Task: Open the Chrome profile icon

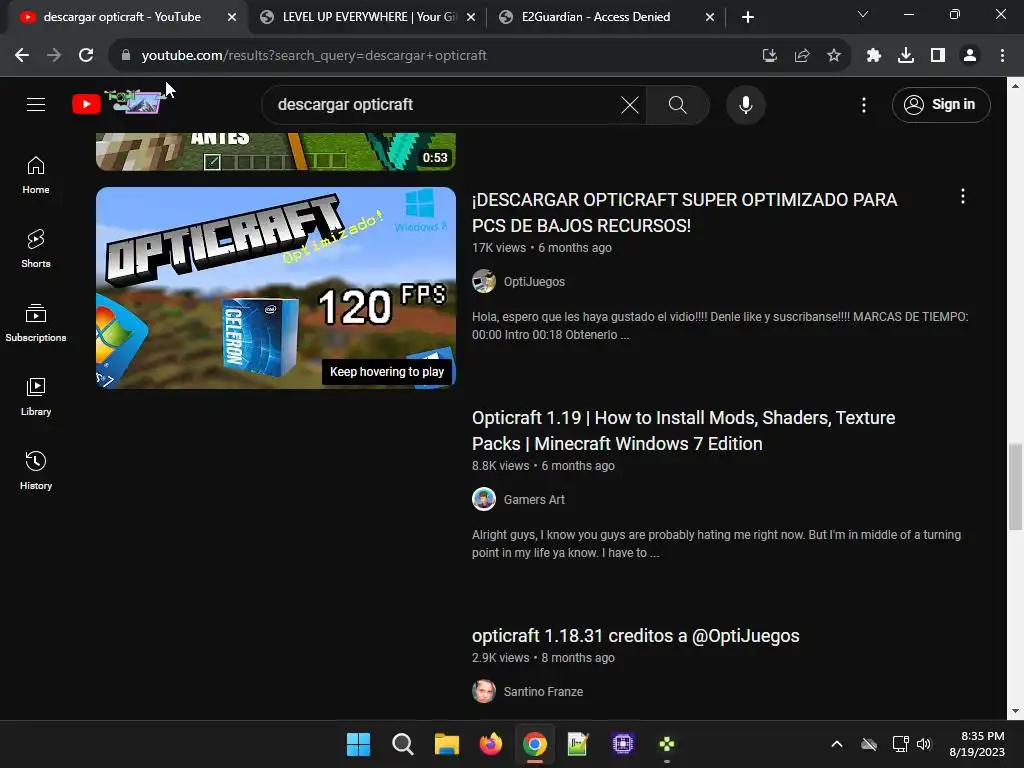Action: [x=969, y=56]
